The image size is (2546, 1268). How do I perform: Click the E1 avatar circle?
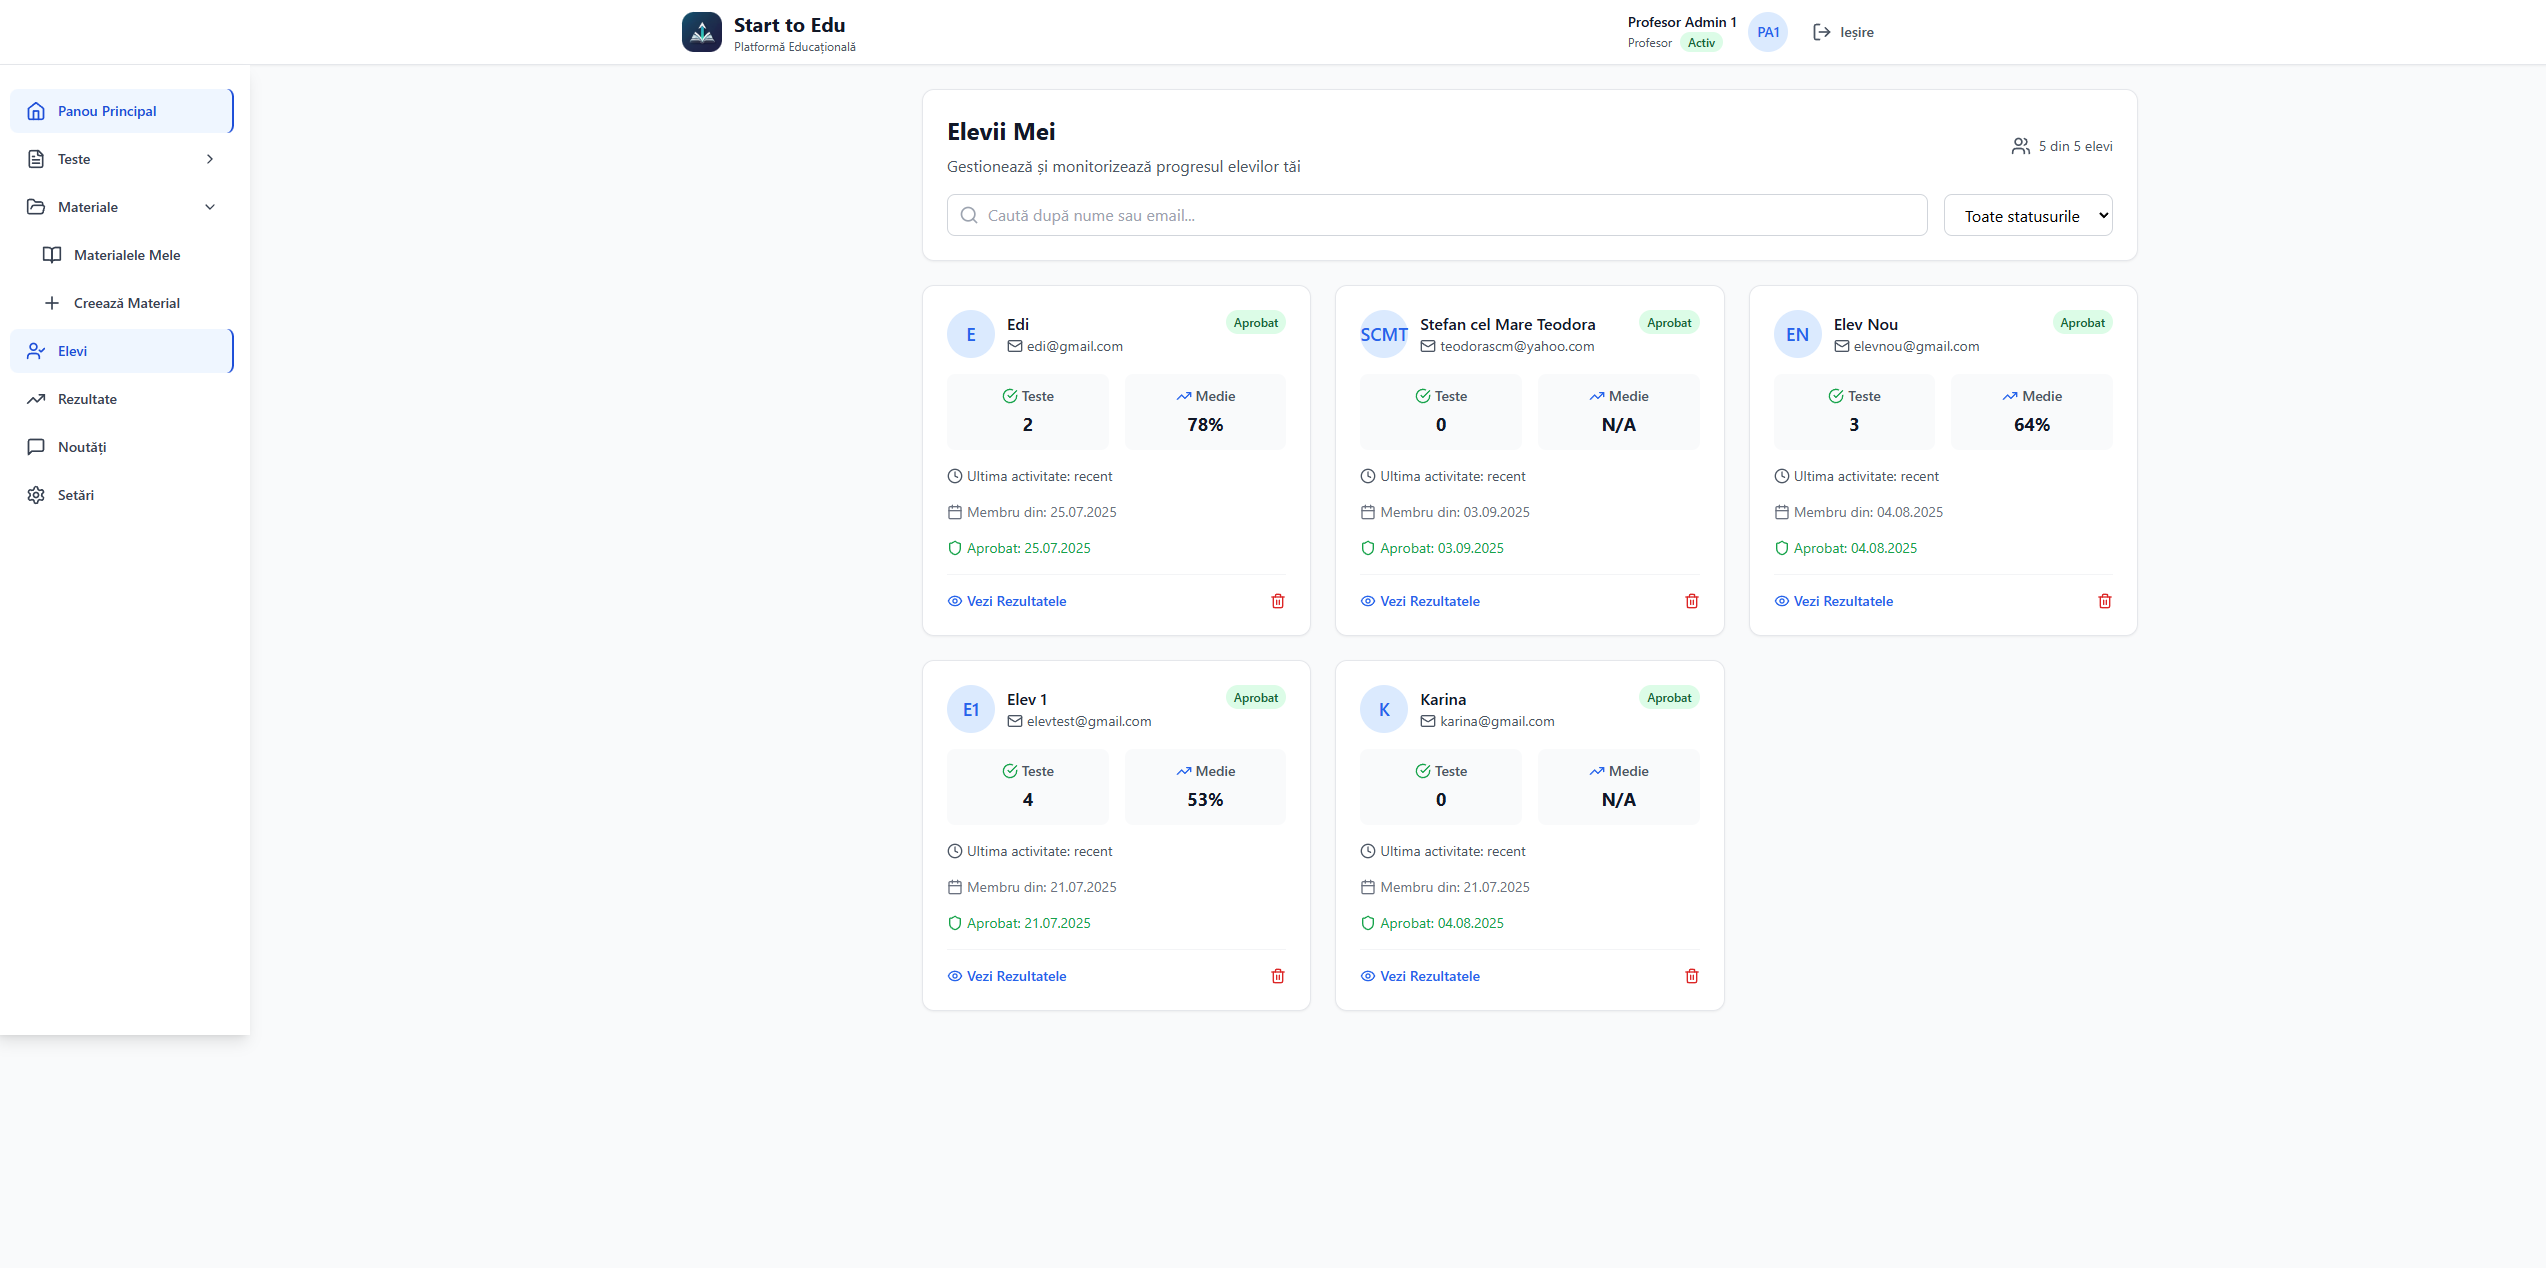[x=970, y=710]
